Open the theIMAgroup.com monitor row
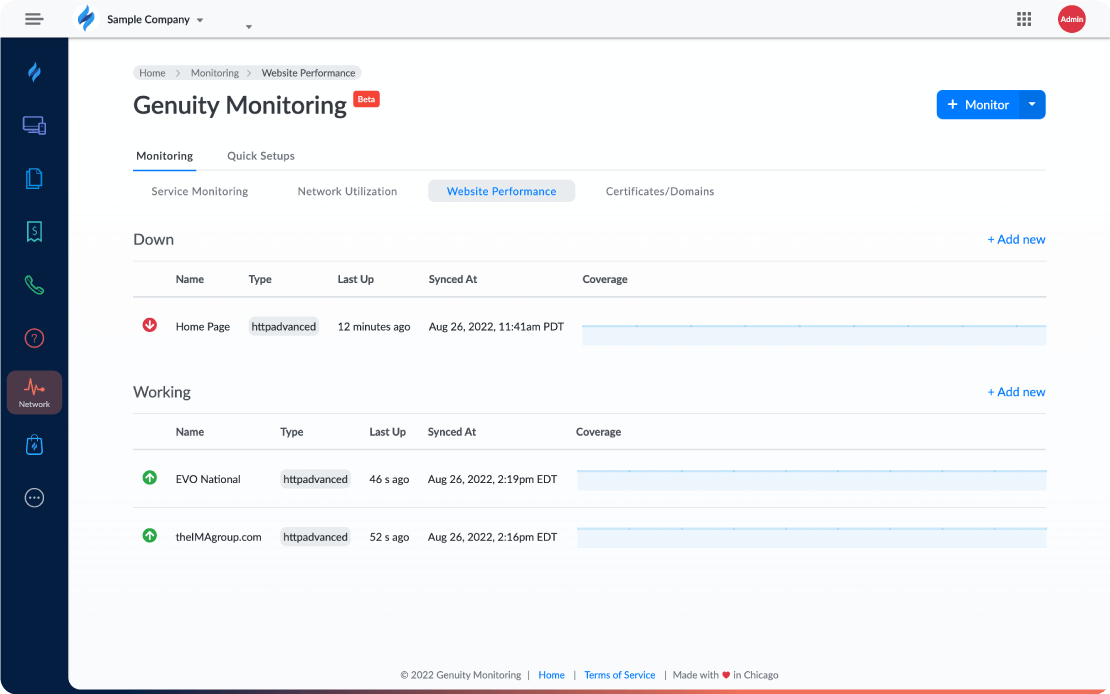The width and height of the screenshot is (1110, 694). (218, 537)
